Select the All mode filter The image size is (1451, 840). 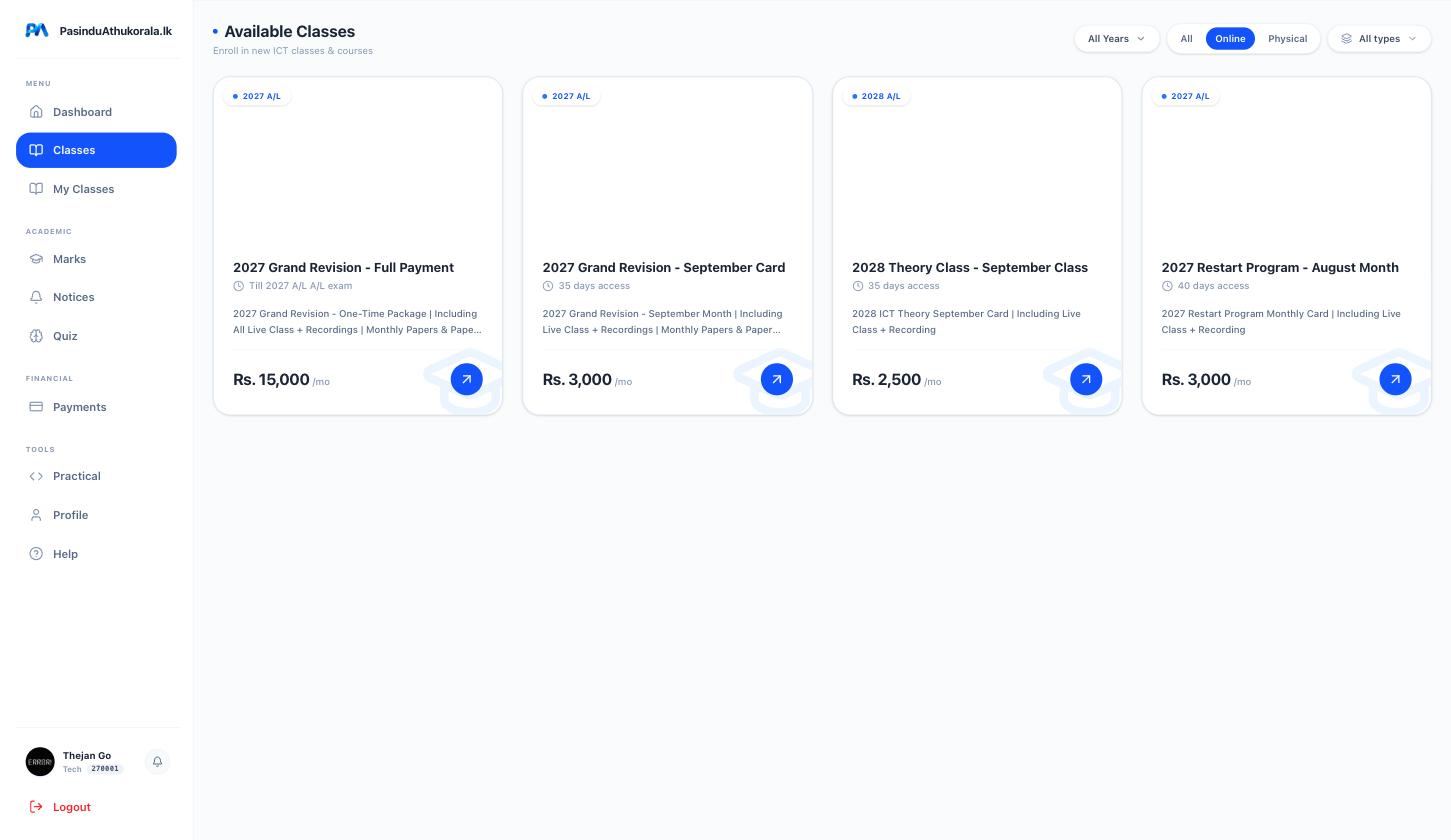1186,39
